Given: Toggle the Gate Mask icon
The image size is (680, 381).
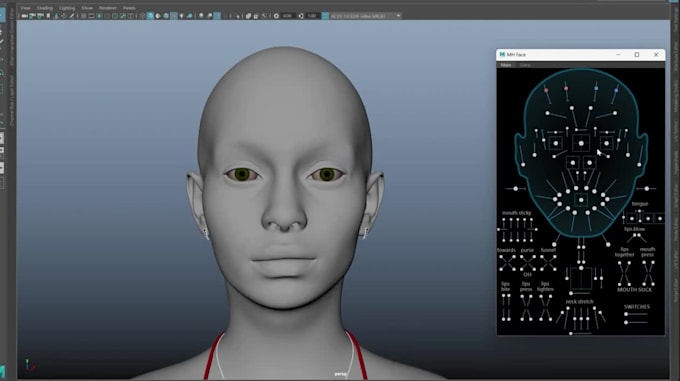Looking at the screenshot, I should coord(107,16).
